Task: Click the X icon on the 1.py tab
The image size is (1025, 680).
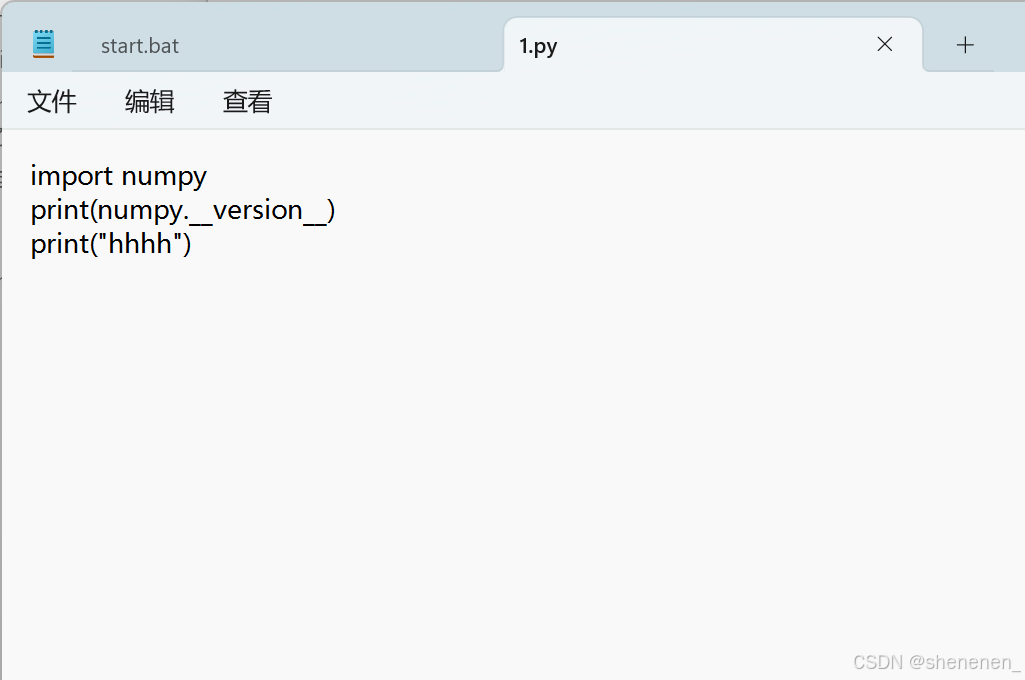Action: [884, 44]
